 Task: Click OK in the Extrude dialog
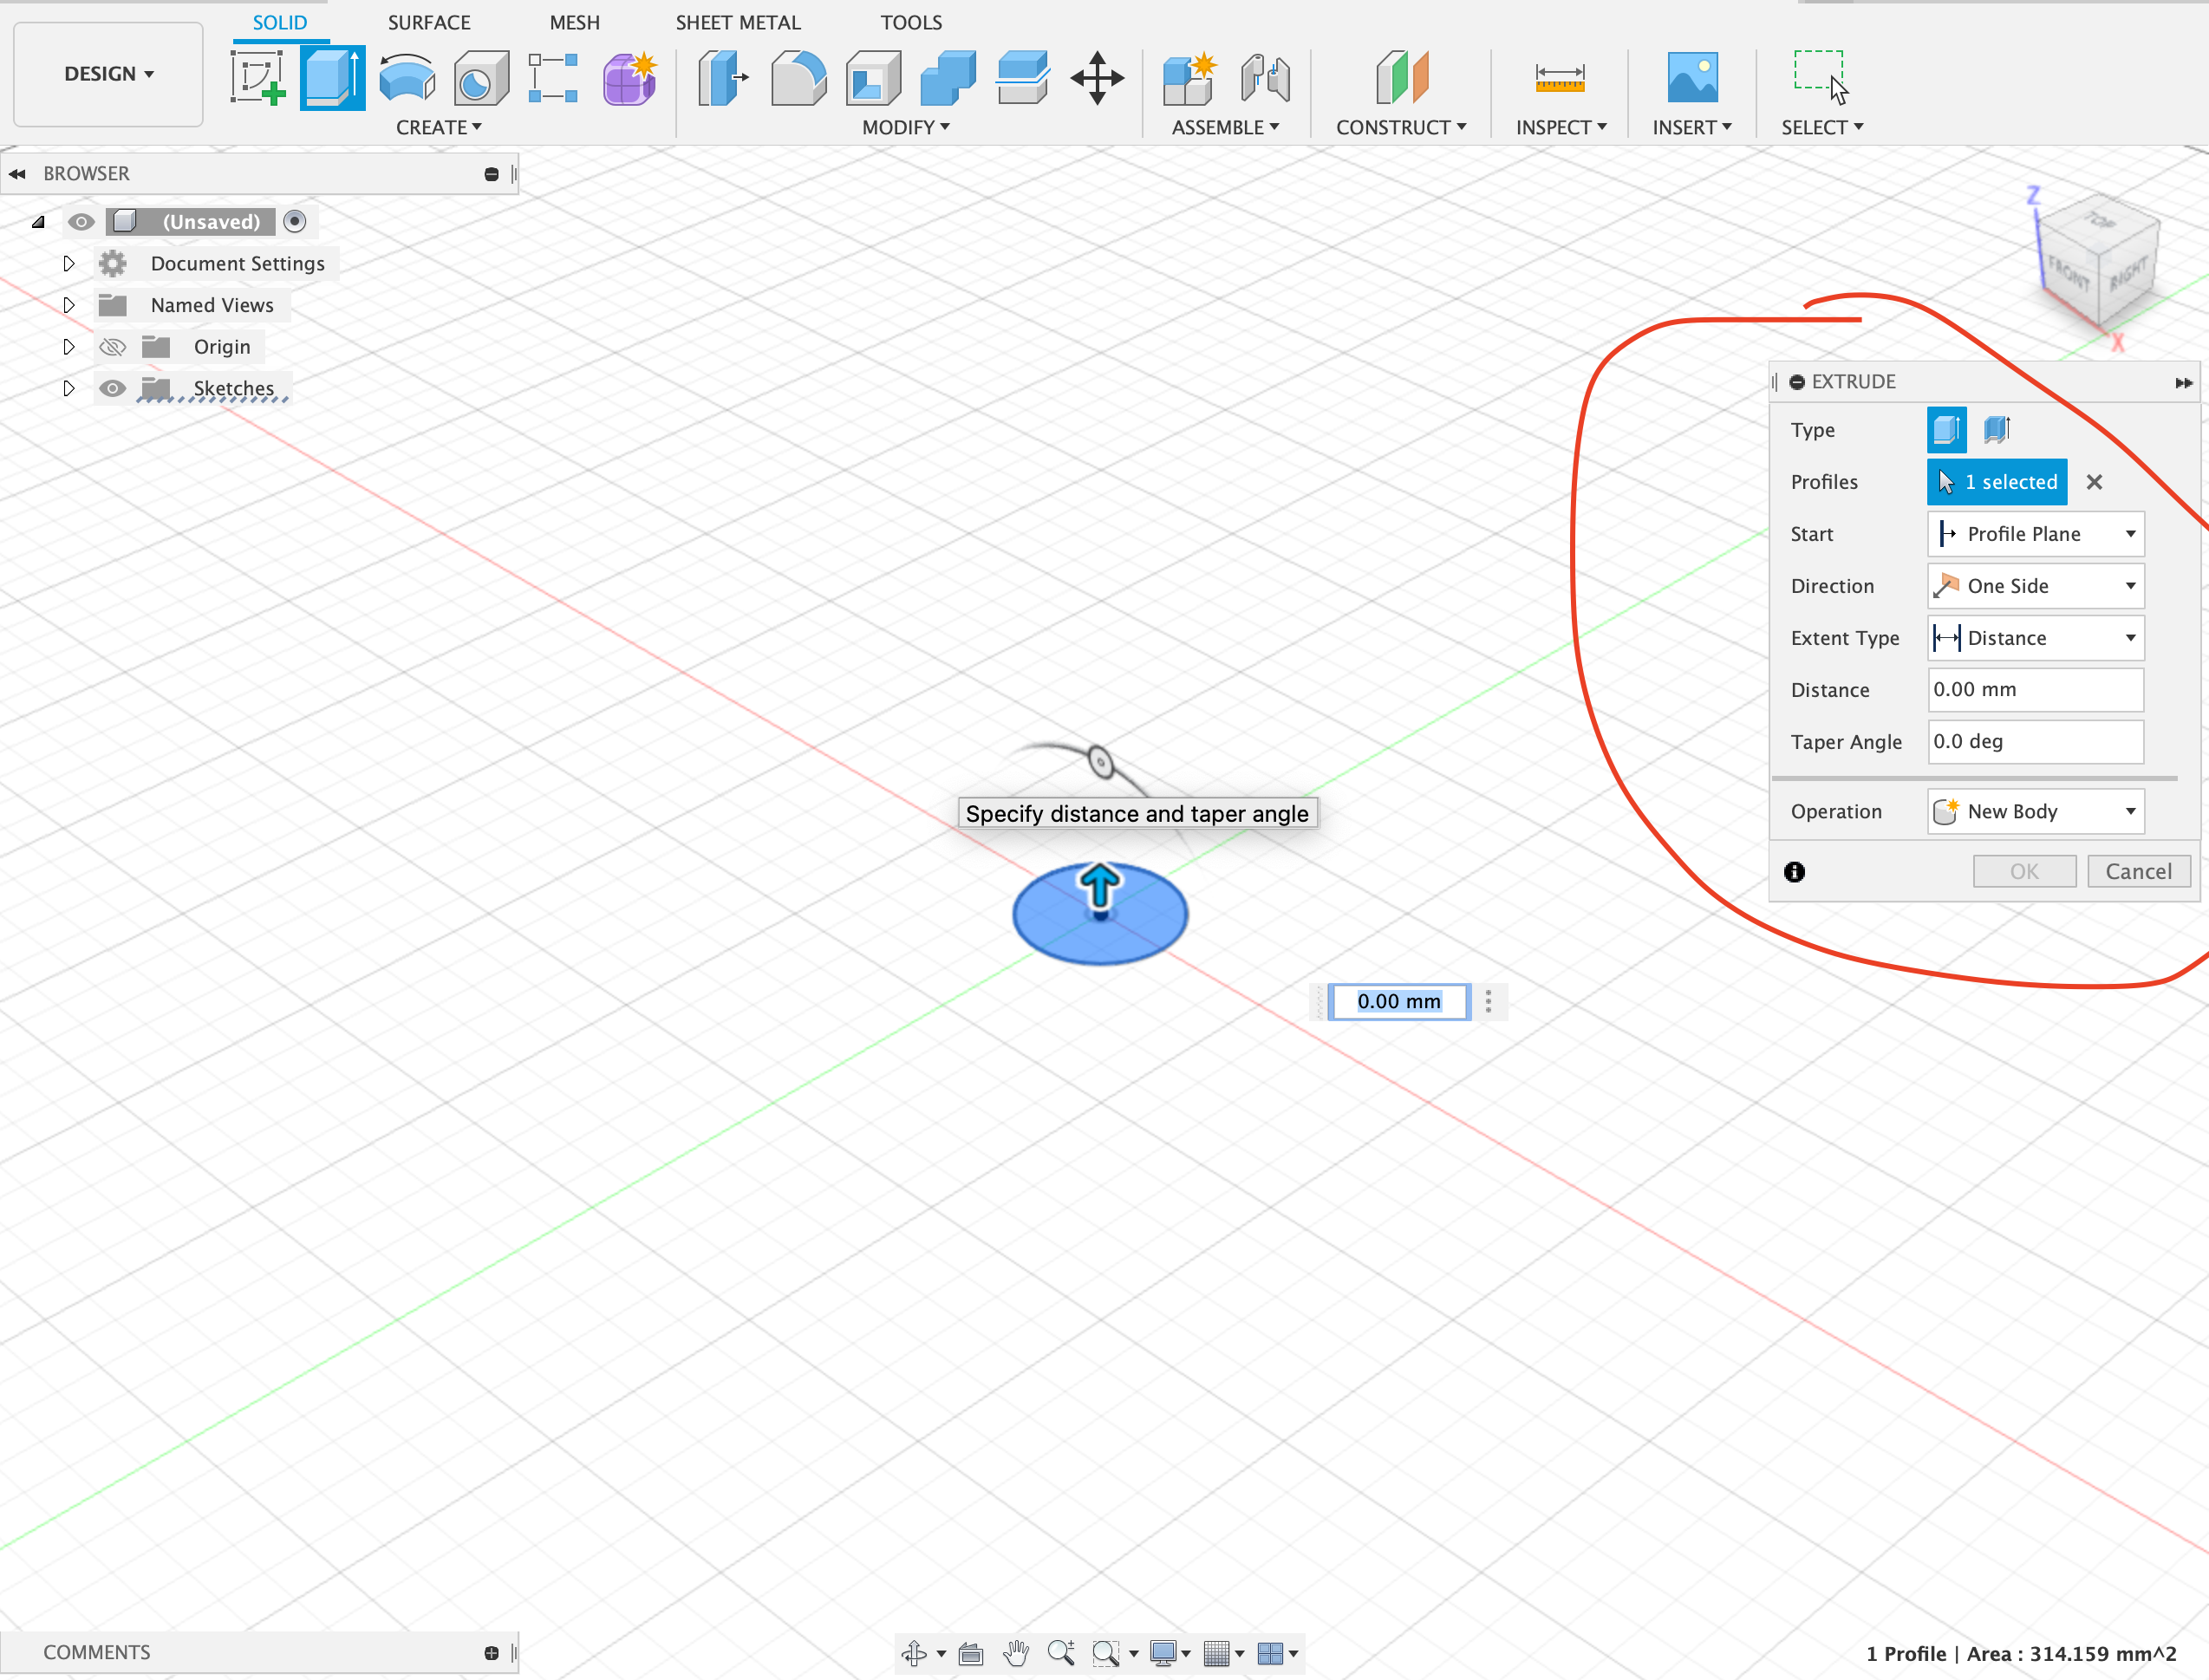click(x=2024, y=872)
